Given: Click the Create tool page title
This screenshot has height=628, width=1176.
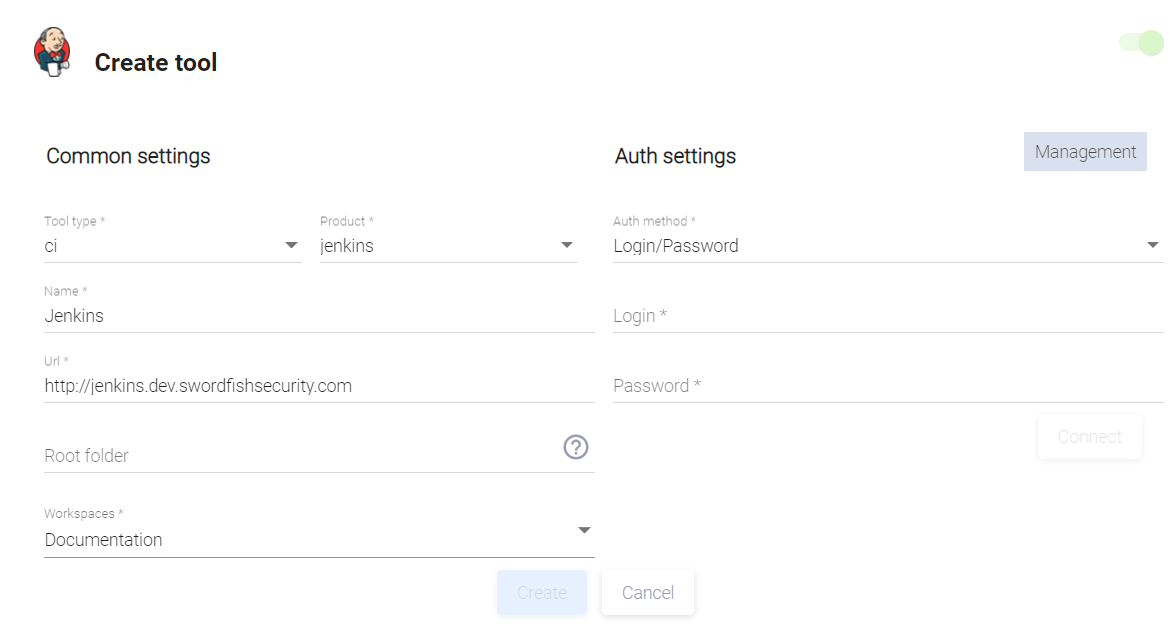Looking at the screenshot, I should 156,63.
